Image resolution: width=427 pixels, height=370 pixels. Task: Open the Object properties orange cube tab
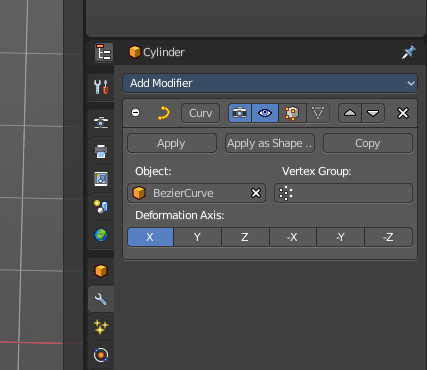click(101, 271)
